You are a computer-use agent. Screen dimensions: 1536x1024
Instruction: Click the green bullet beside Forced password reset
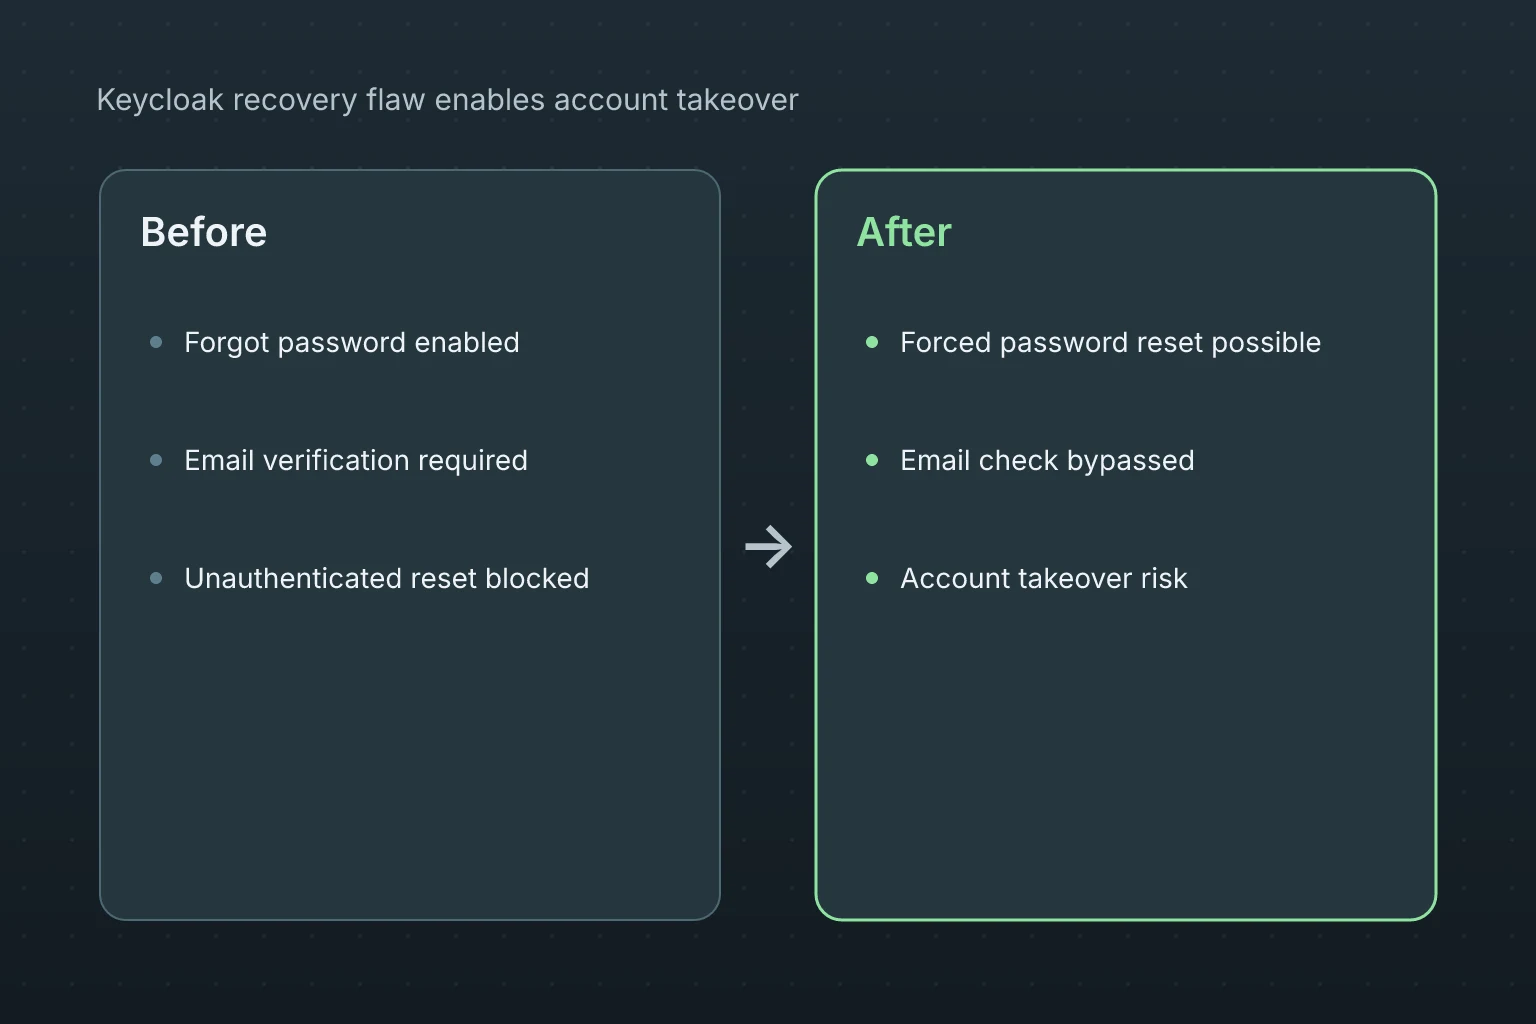(x=872, y=342)
